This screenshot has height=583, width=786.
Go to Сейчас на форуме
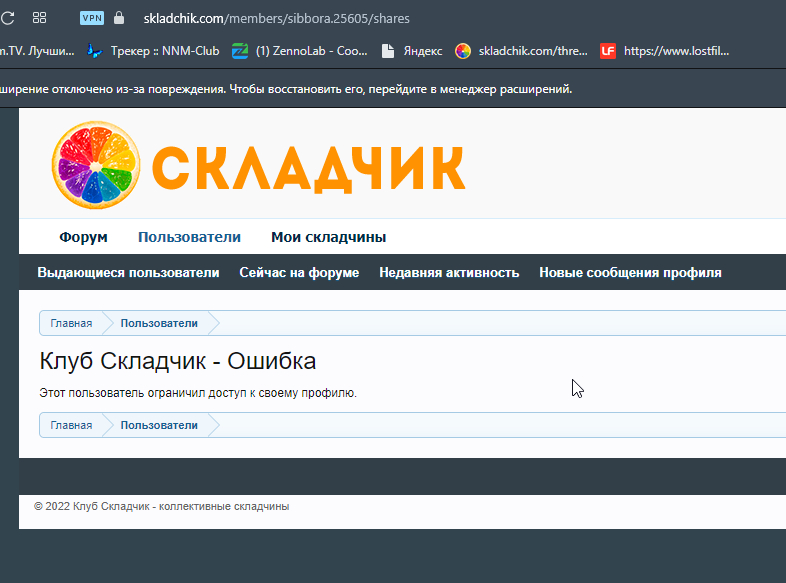click(299, 273)
